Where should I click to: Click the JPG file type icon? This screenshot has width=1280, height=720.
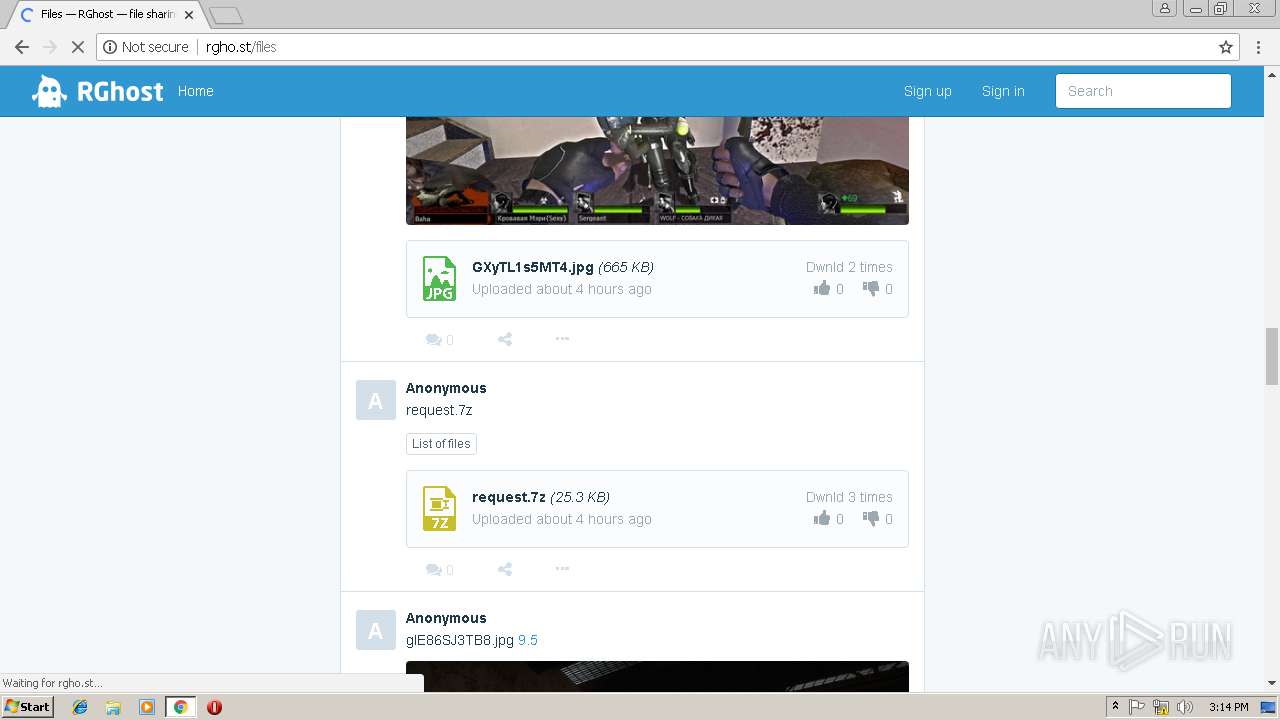[439, 279]
